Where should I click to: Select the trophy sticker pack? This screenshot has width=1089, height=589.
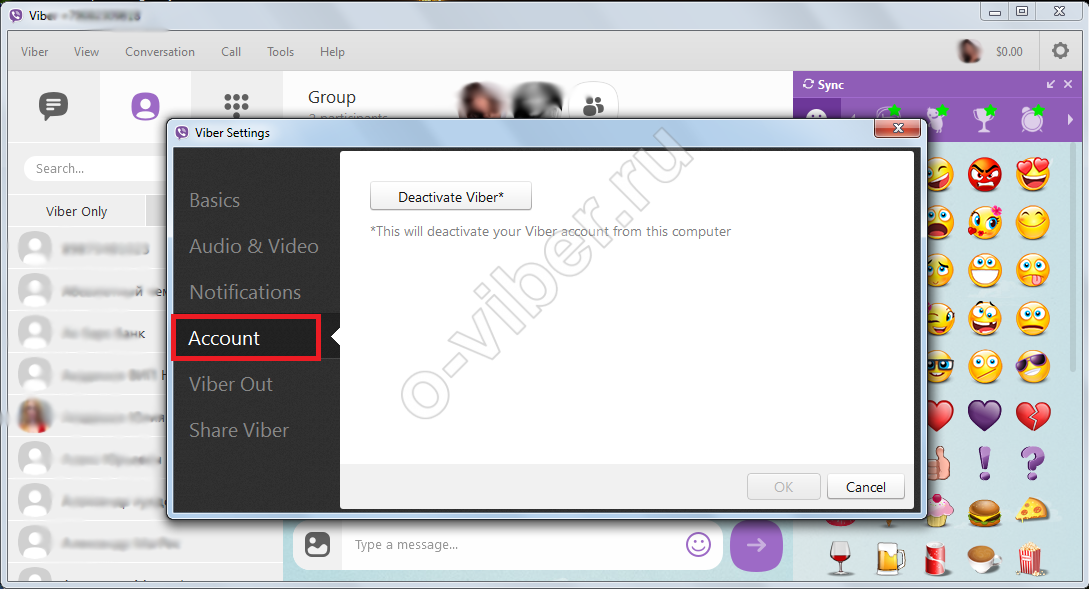tap(983, 118)
